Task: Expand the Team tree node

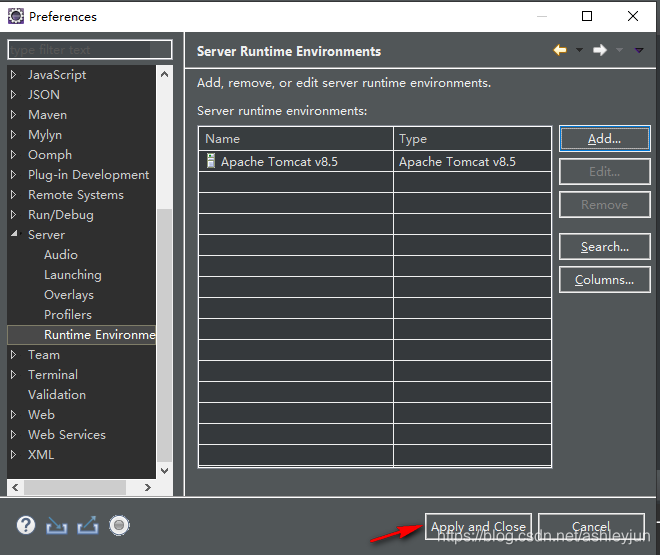Action: [13, 355]
